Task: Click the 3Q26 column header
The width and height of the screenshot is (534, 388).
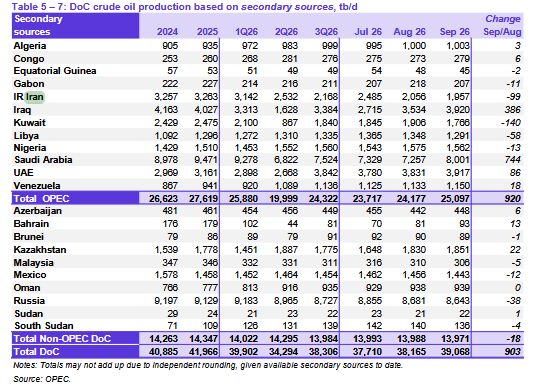Action: (326, 32)
